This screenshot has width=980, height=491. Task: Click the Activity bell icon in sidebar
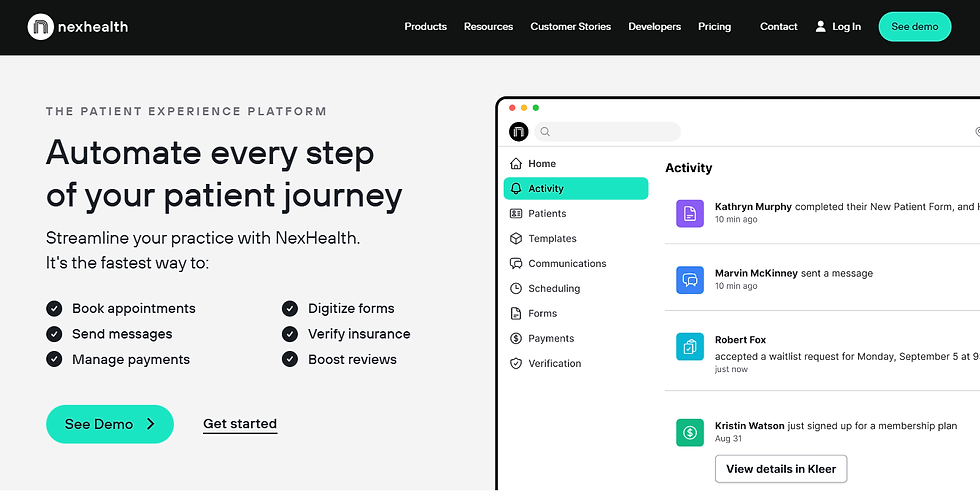(516, 189)
